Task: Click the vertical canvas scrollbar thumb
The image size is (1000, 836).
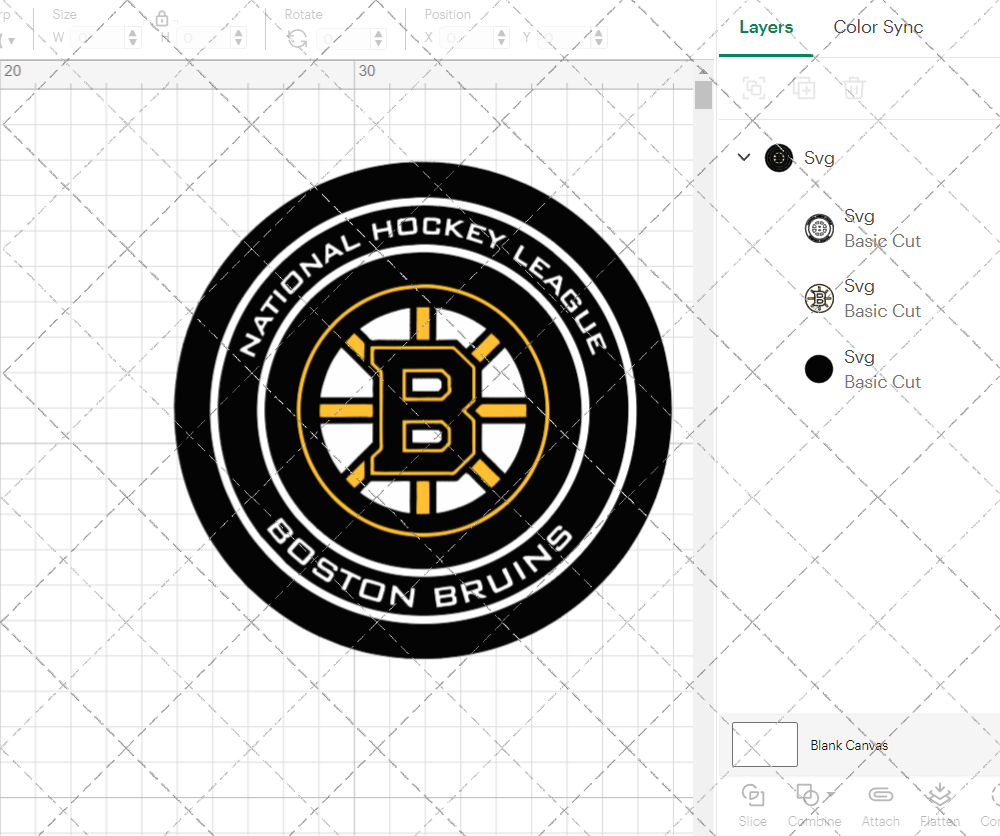Action: [703, 94]
